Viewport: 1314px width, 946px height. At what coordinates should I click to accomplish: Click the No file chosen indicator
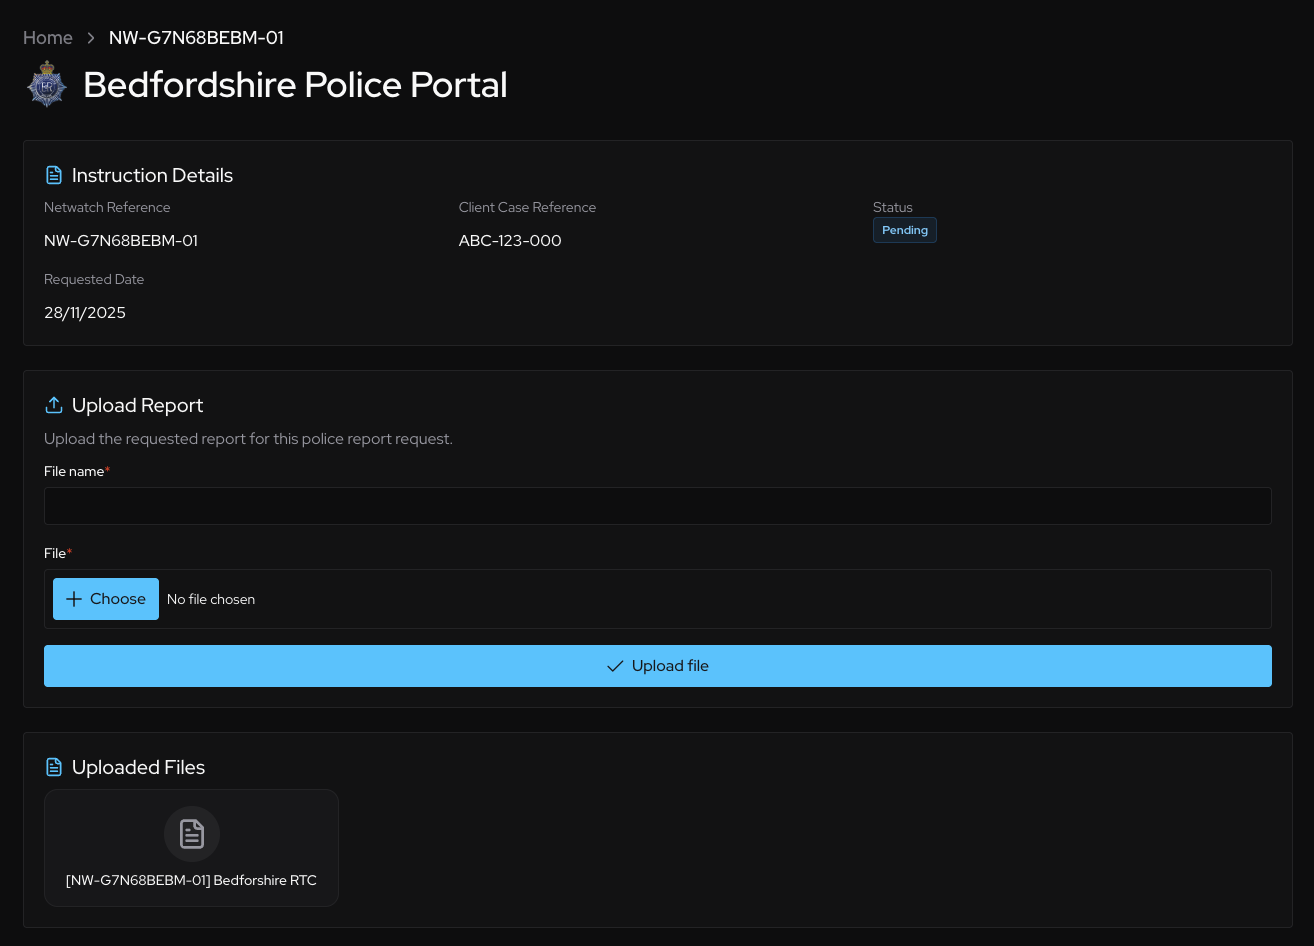(x=211, y=598)
